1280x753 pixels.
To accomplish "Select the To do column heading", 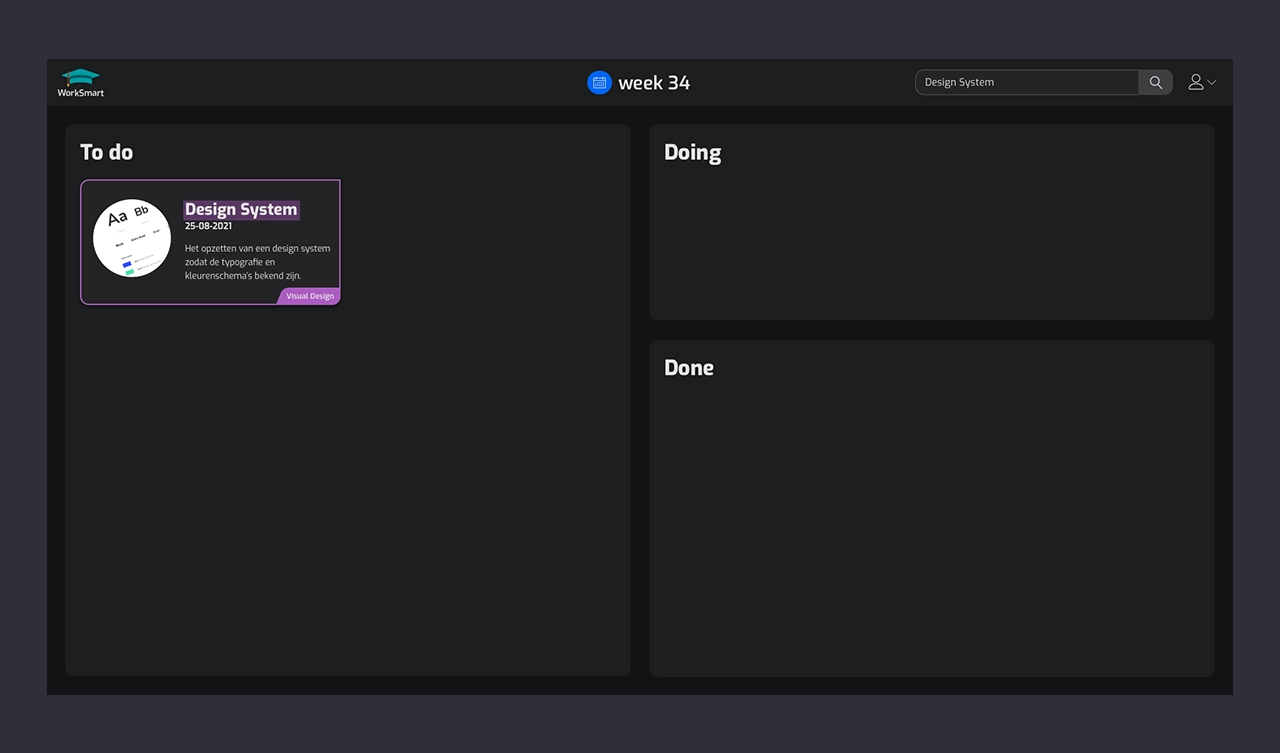I will coord(106,152).
